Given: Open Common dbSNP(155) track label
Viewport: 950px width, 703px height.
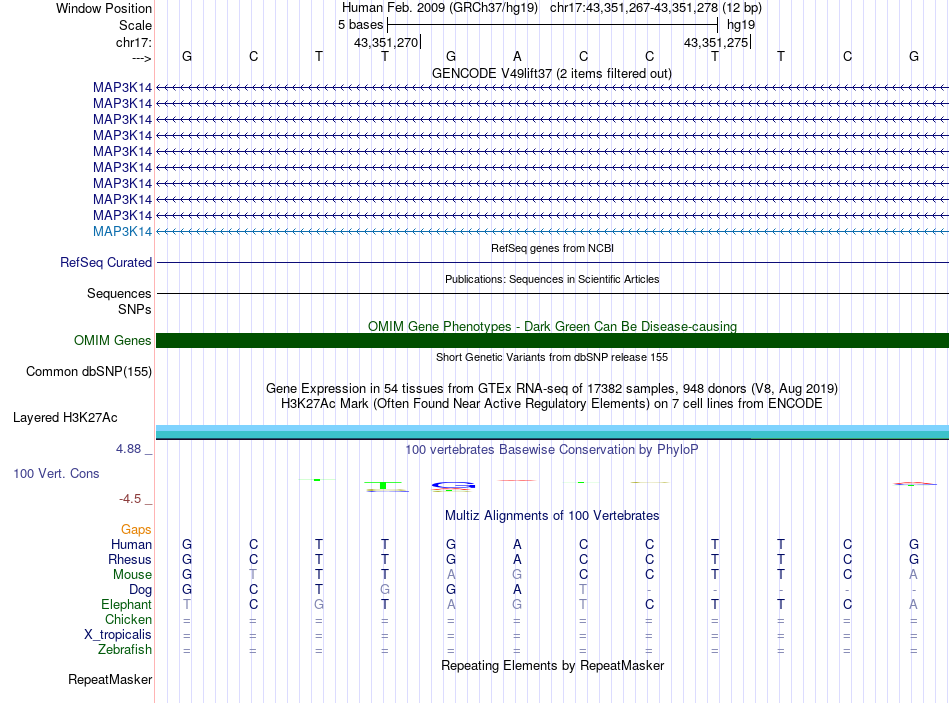Looking at the screenshot, I should pos(89,371).
